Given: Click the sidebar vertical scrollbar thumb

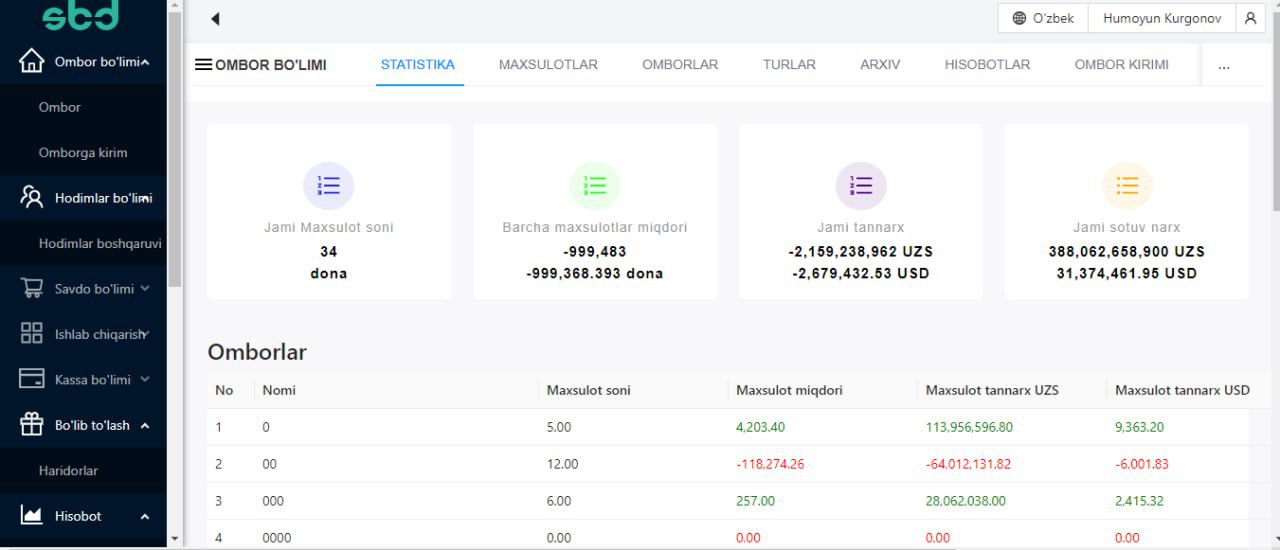Looking at the screenshot, I should coord(175,150).
